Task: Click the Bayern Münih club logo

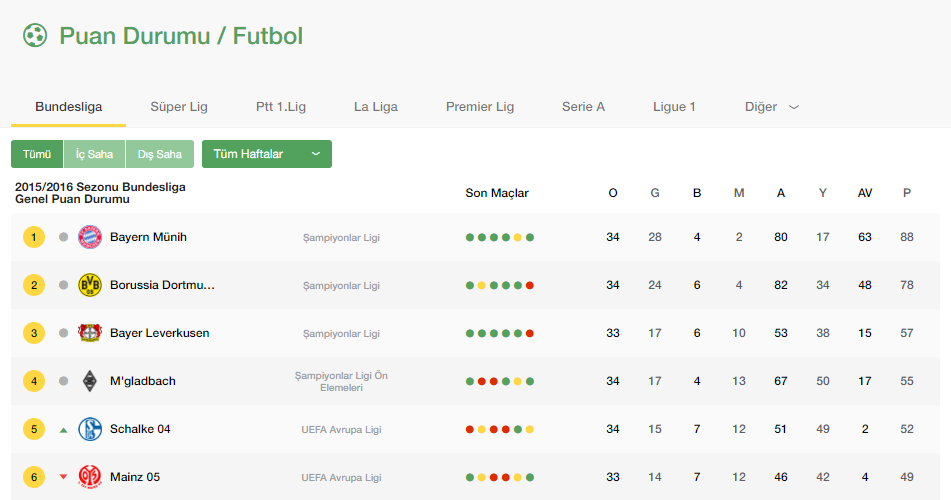Action: tap(90, 237)
